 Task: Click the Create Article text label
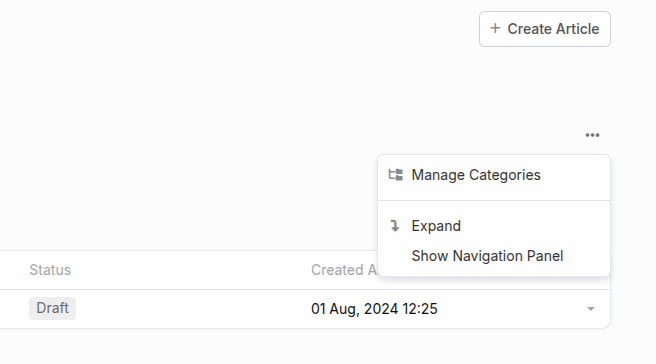(553, 29)
